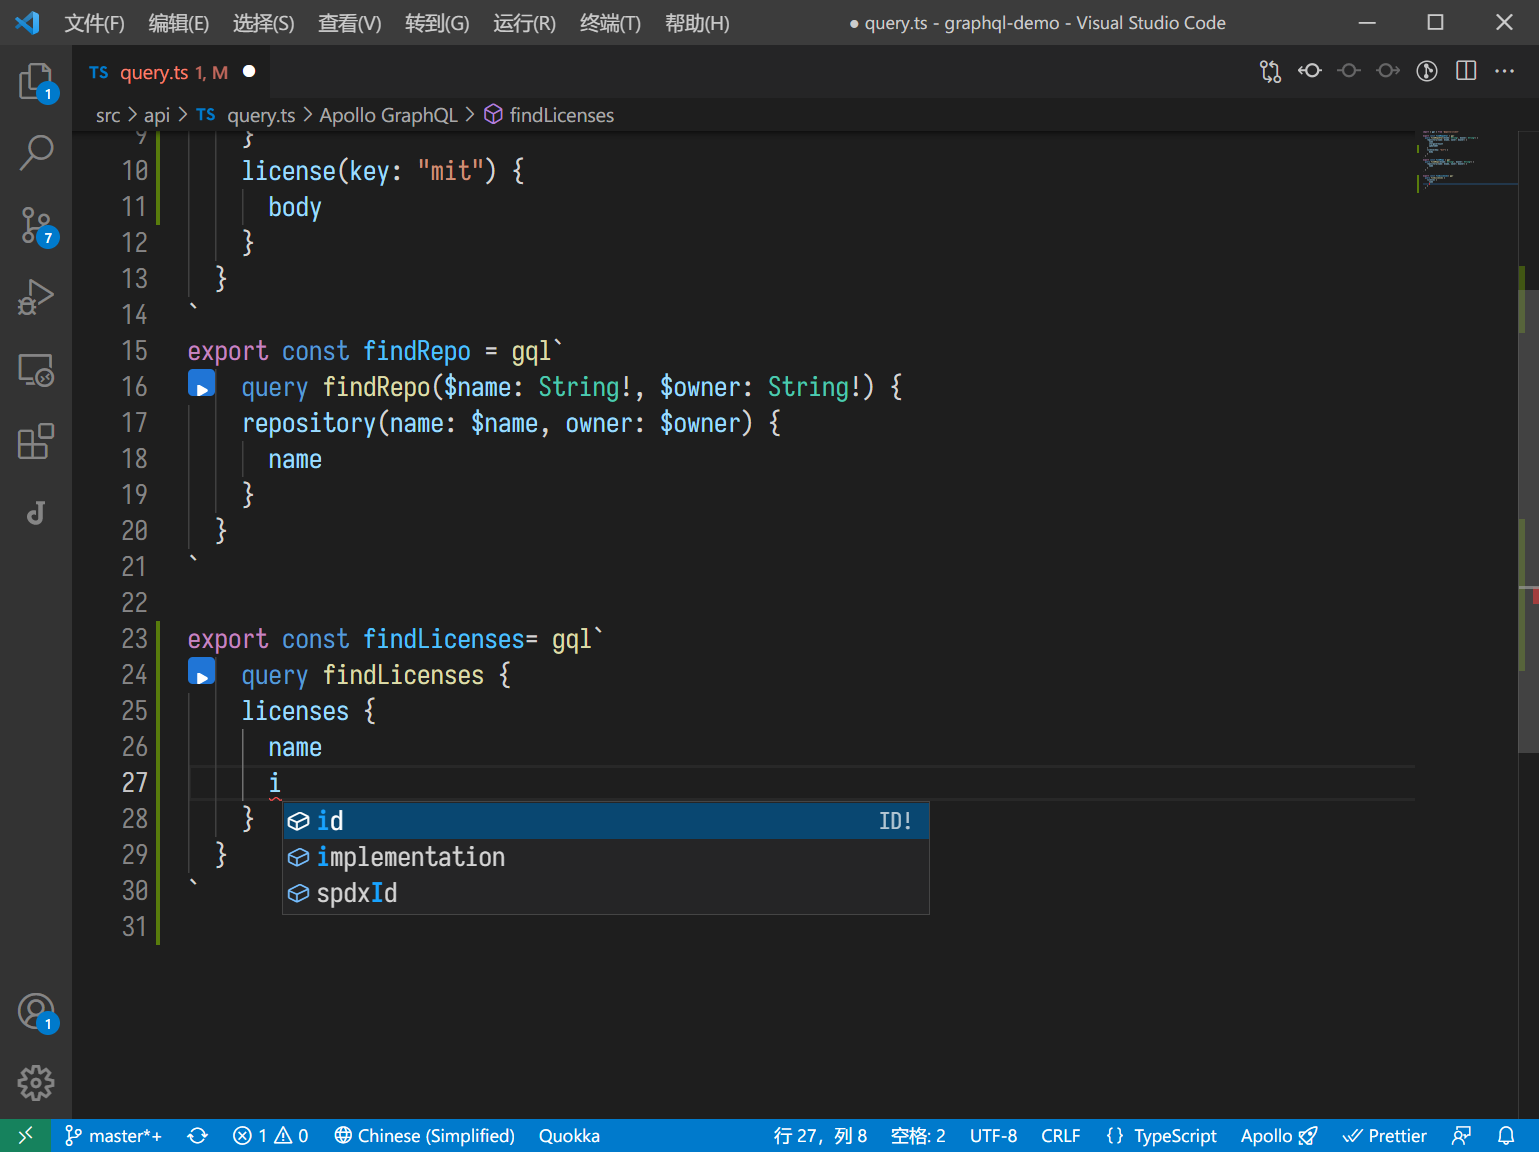The image size is (1539, 1152).
Task: Click the middle commit navigation icon
Action: click(x=1349, y=71)
